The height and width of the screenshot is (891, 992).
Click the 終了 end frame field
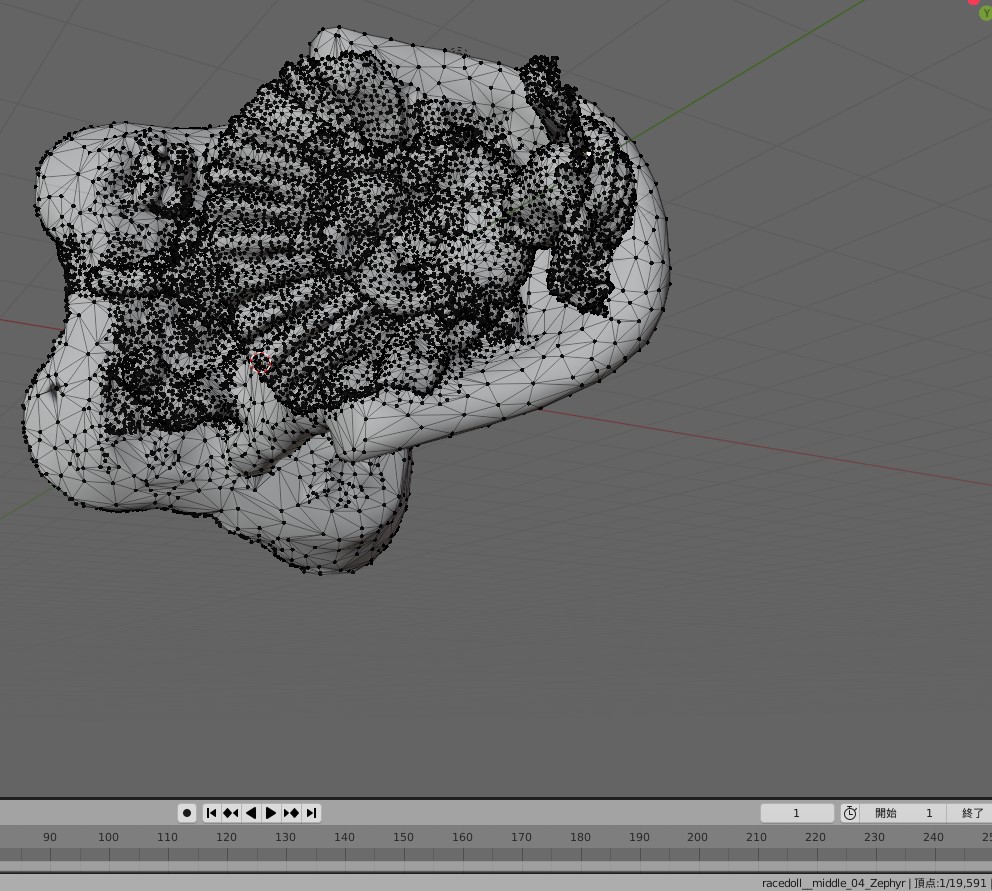pyautogui.click(x=971, y=813)
